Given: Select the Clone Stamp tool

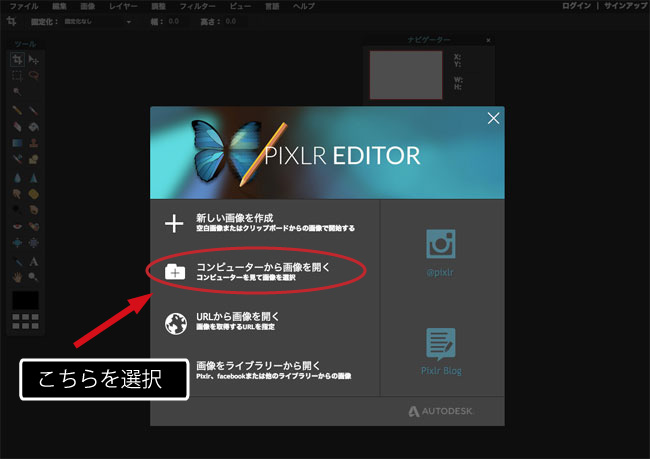Looking at the screenshot, I should [34, 143].
